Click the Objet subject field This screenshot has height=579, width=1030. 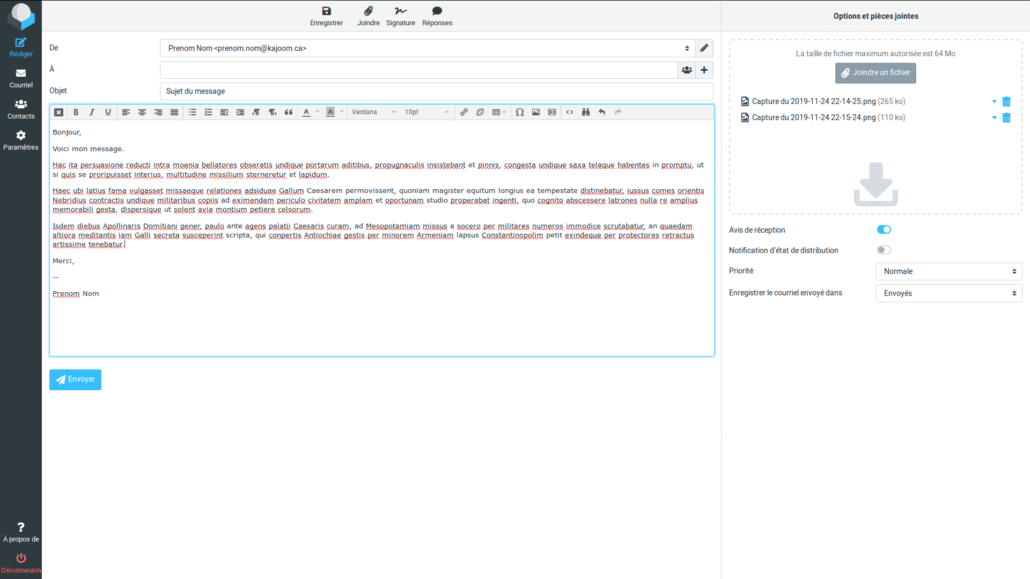pos(436,91)
